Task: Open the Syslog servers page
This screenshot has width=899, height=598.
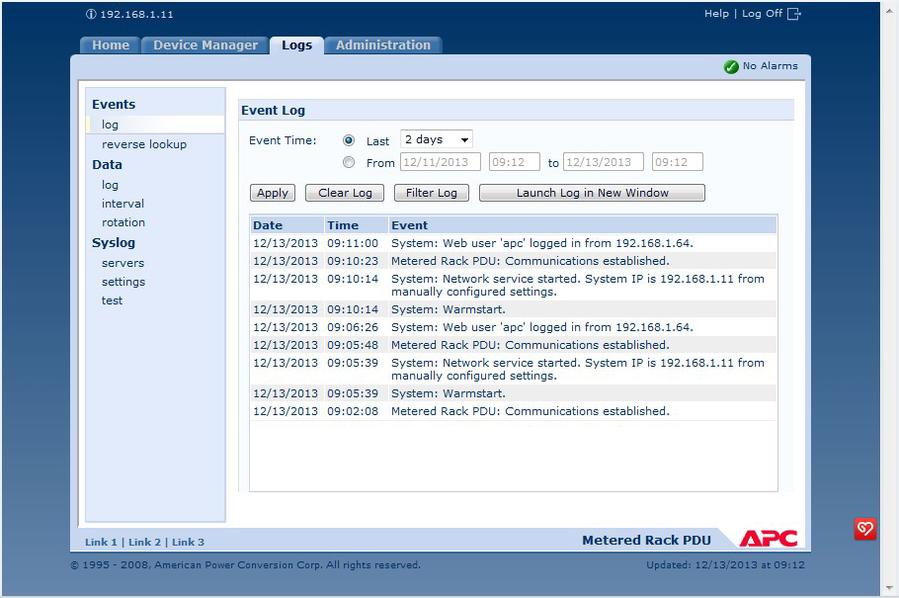Action: click(x=123, y=263)
